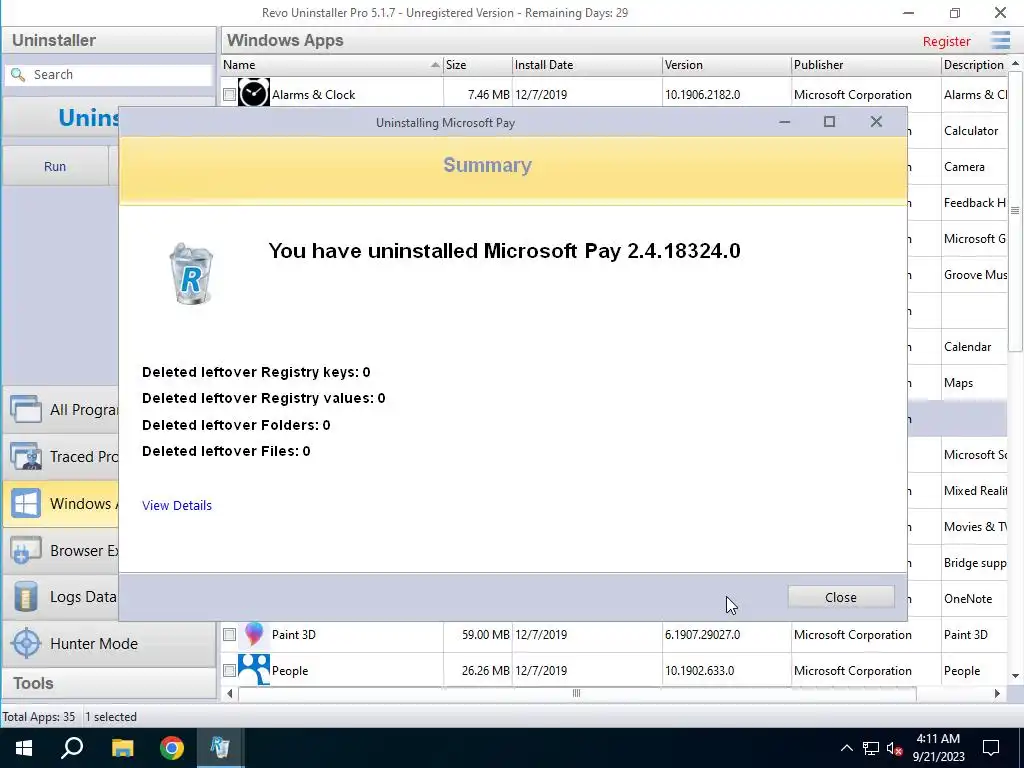
Task: Click the Revo recycle bin logo in the Summary dialog
Action: (191, 273)
